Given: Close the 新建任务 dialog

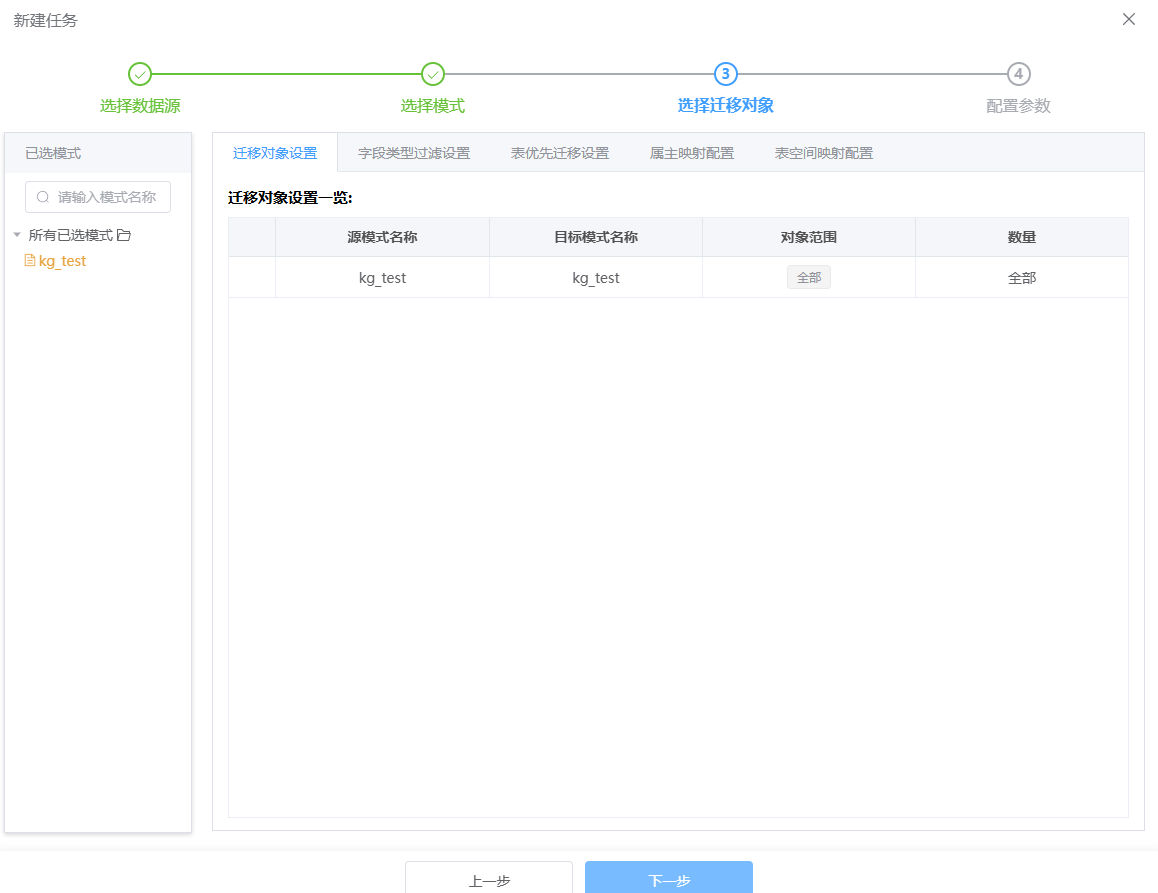Looking at the screenshot, I should [1129, 19].
